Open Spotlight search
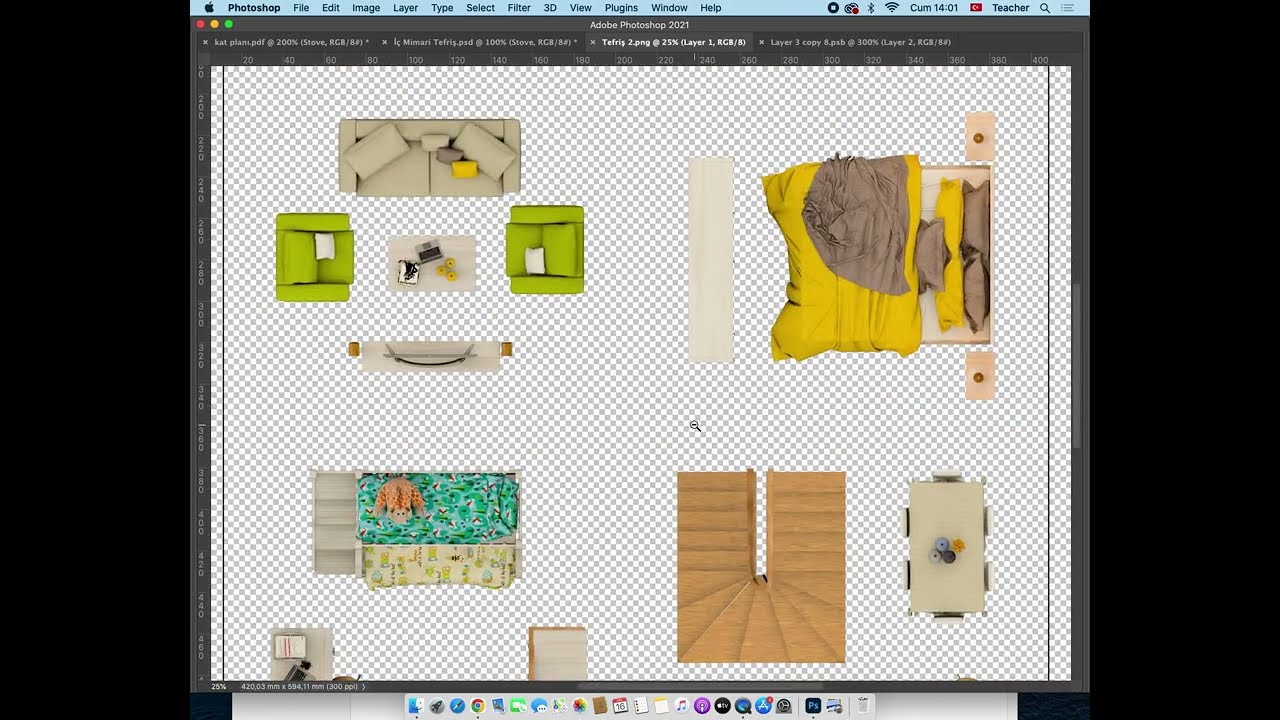The width and height of the screenshot is (1280, 720). 1045,8
